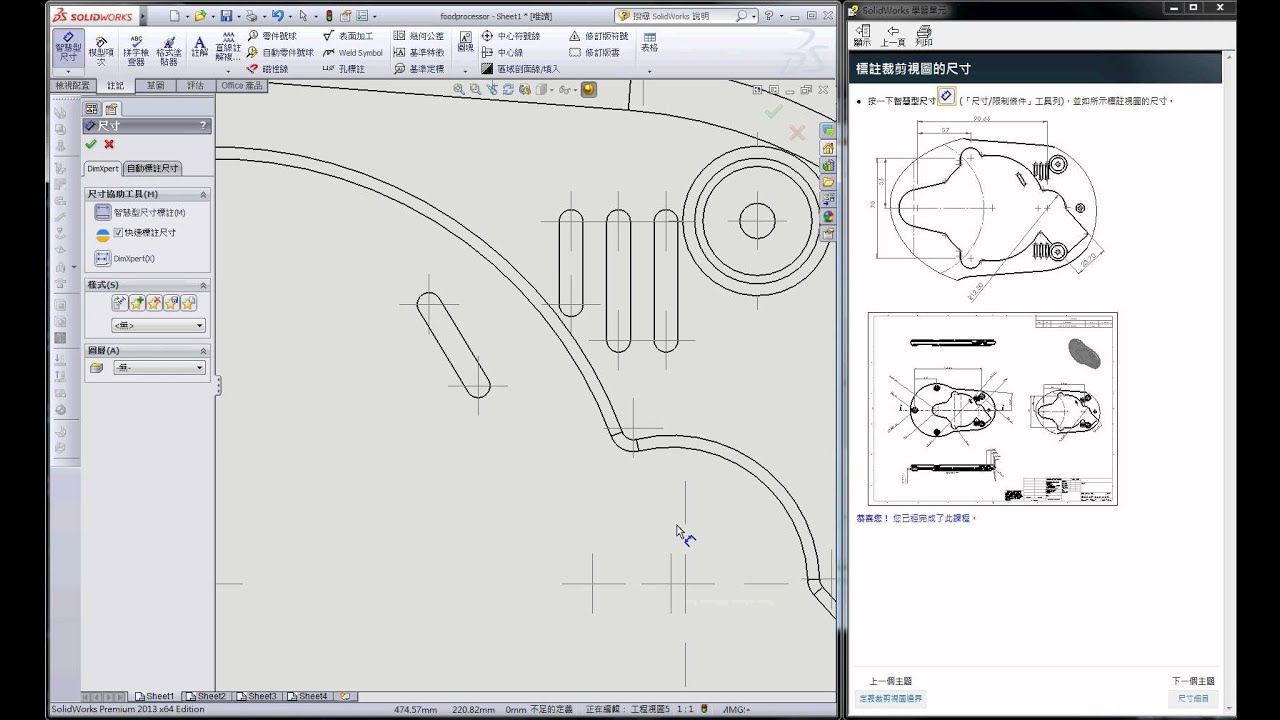This screenshot has height=720, width=1280.
Task: Click 列印 (Print) in tutorial window
Action: [x=924, y=36]
